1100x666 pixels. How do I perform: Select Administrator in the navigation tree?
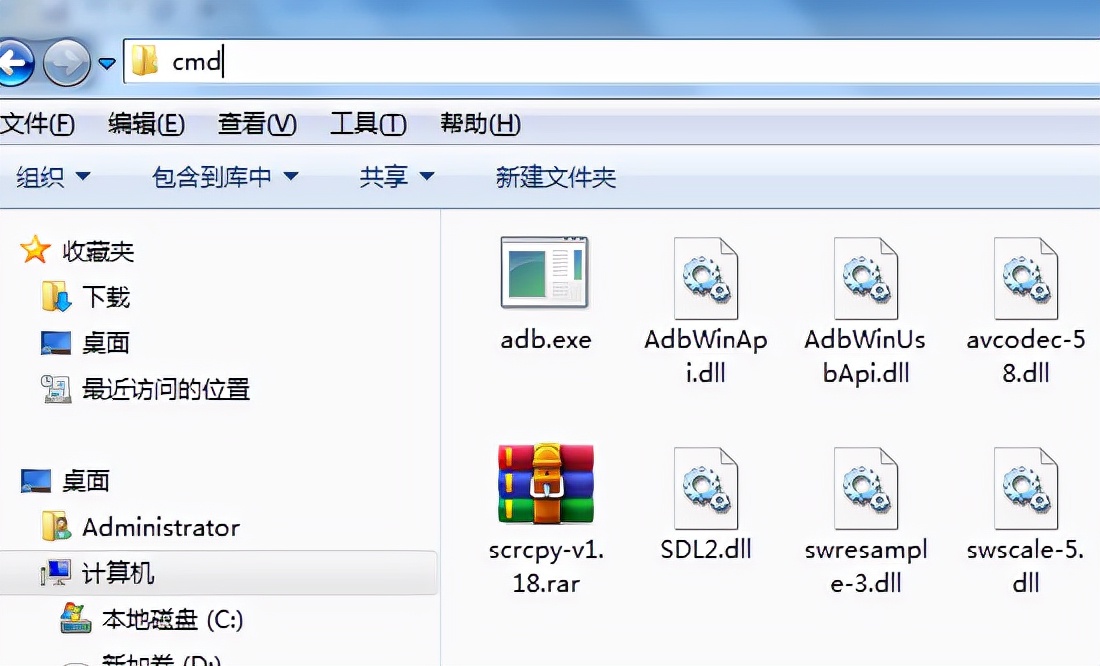point(161,527)
